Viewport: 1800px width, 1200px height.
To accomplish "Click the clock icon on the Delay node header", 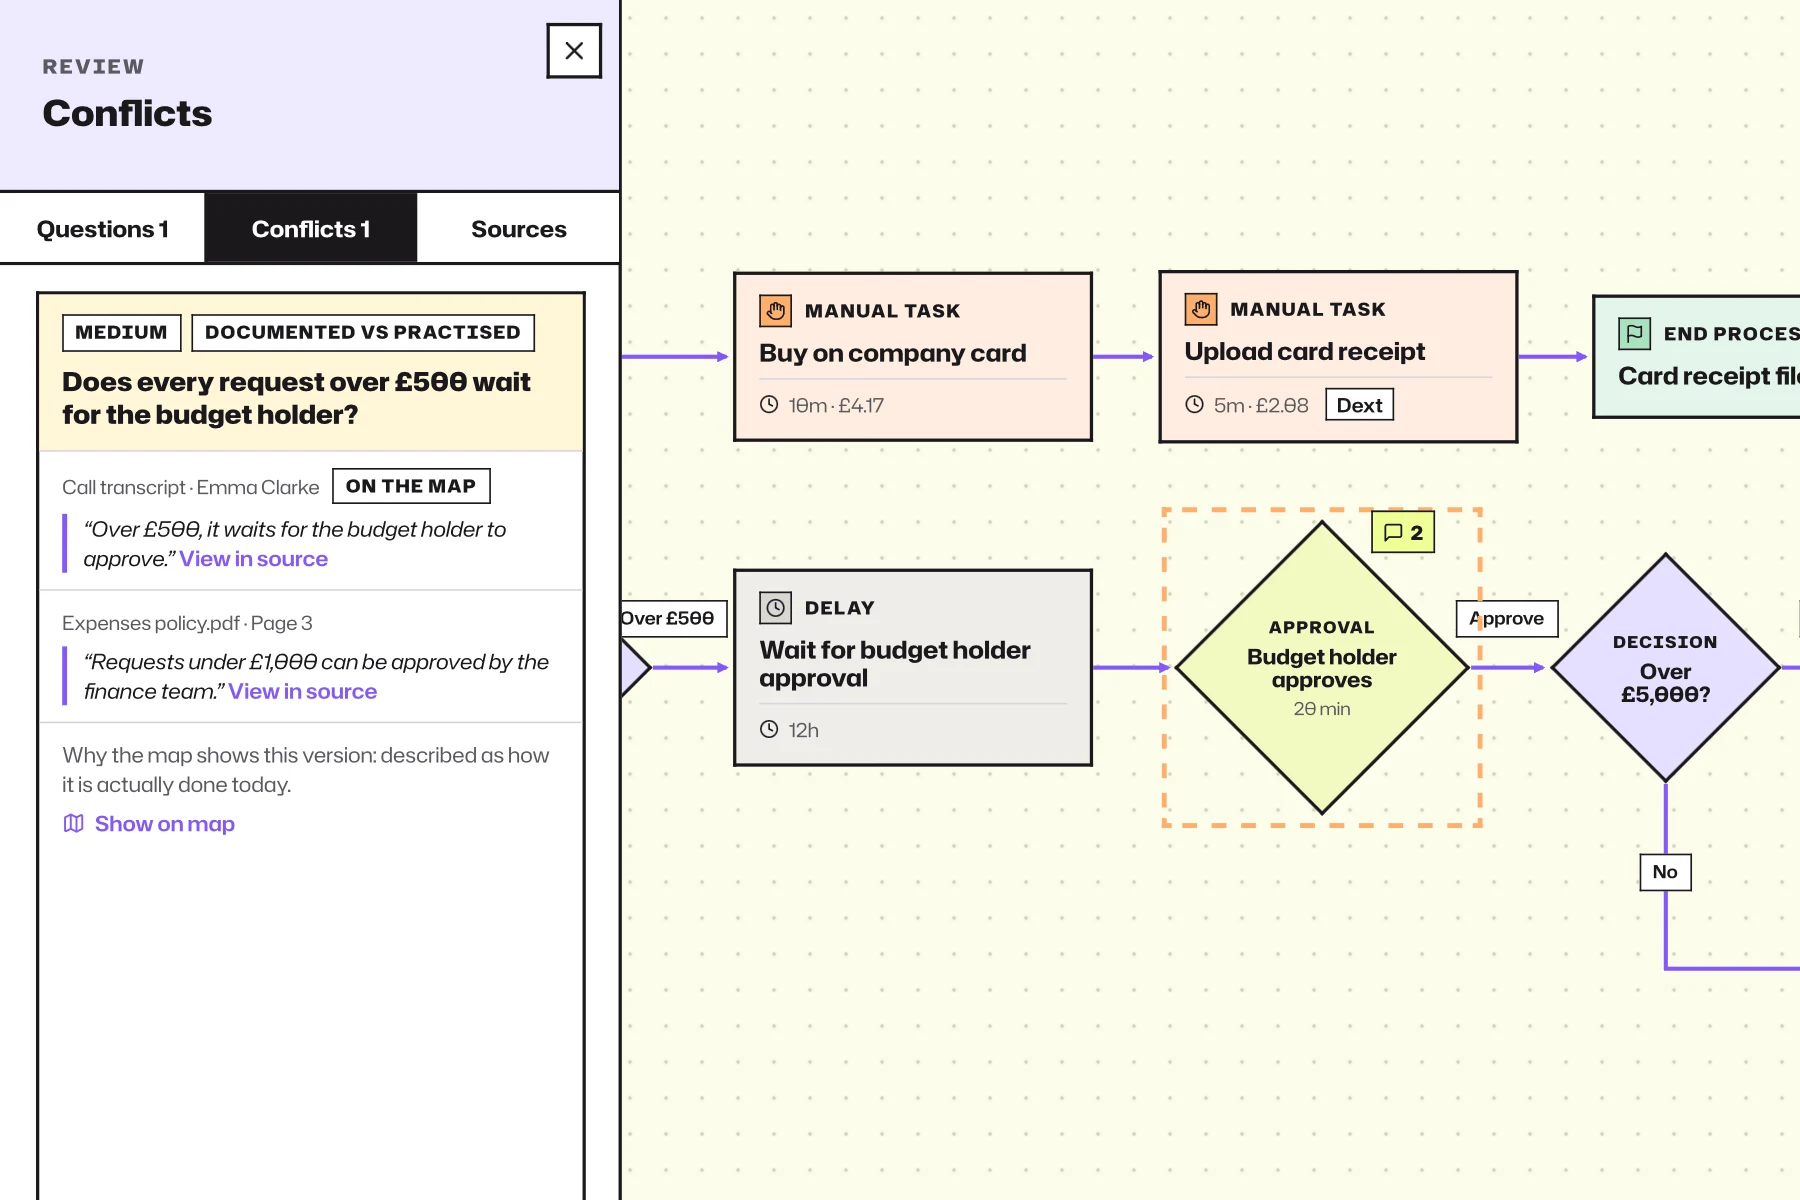I will click(775, 608).
